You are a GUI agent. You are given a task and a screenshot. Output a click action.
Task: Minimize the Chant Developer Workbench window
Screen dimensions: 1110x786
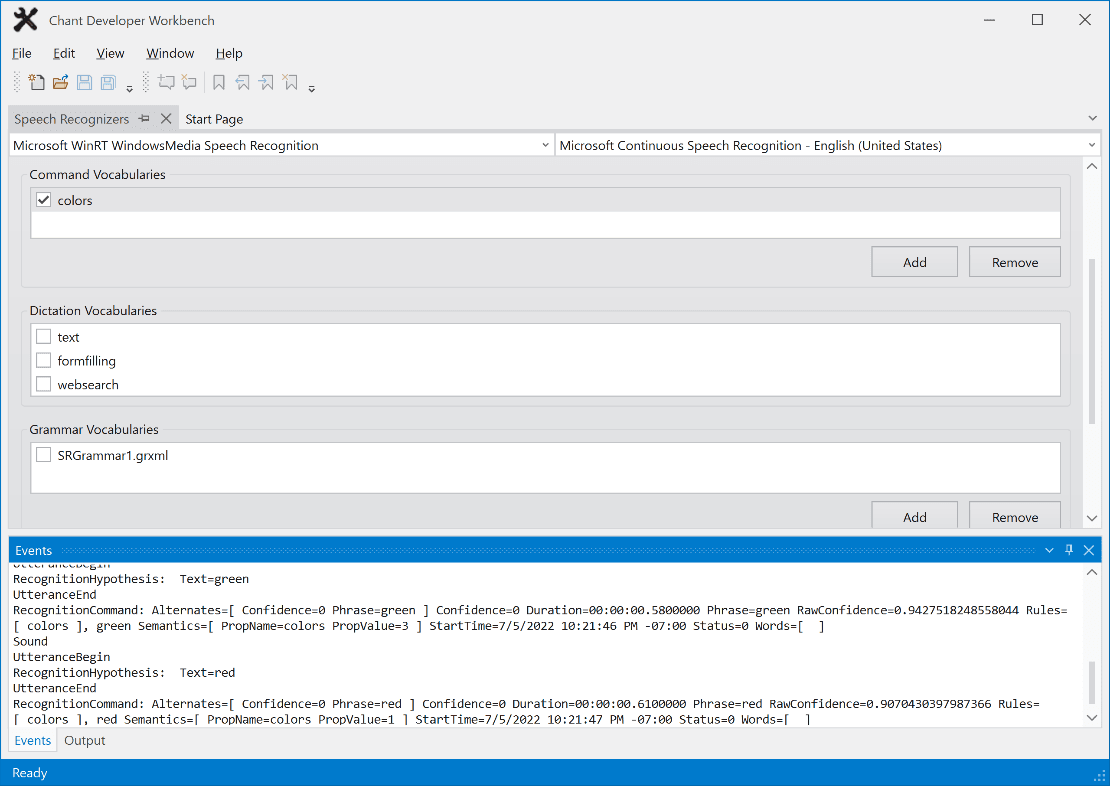click(x=990, y=20)
